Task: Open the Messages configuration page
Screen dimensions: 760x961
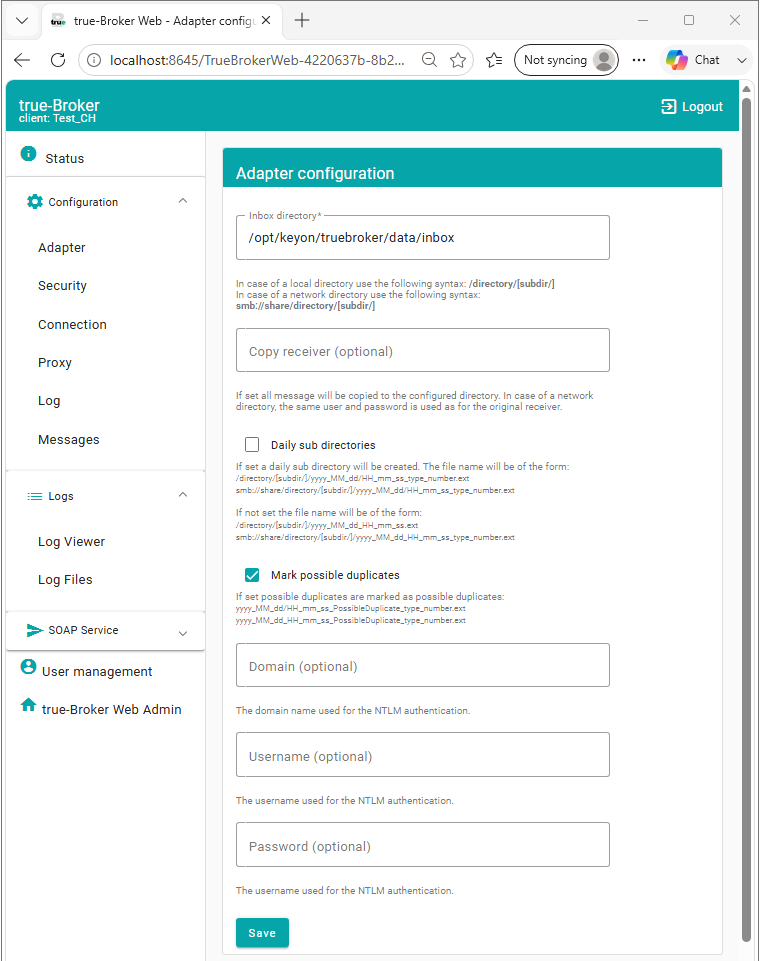Action: 69,439
